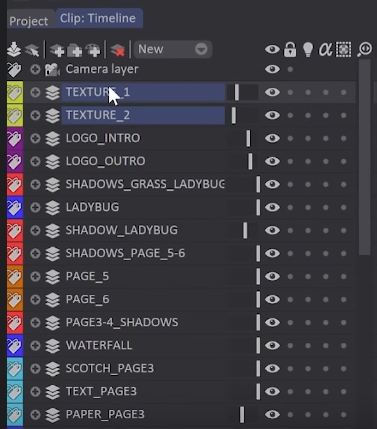
Task: Select the PAGE3-4_SHADOWS layer name
Action: tap(122, 322)
